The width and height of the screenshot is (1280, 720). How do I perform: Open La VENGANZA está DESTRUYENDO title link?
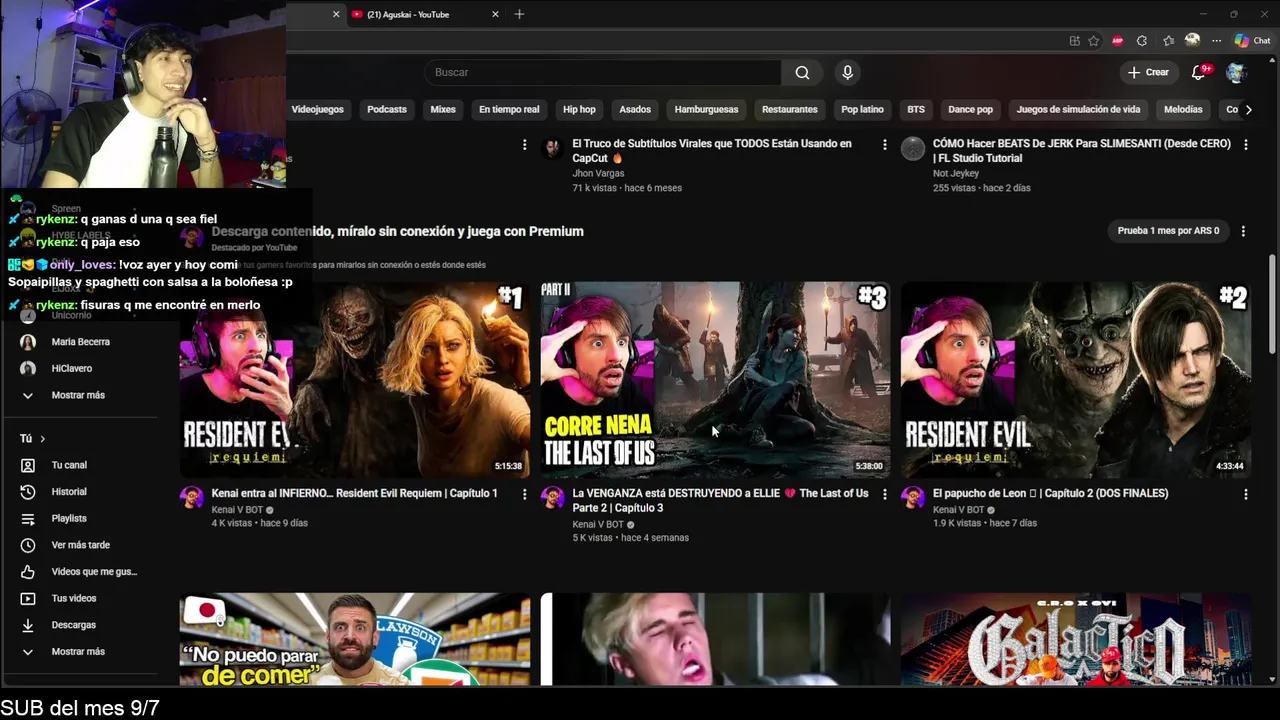tap(720, 500)
